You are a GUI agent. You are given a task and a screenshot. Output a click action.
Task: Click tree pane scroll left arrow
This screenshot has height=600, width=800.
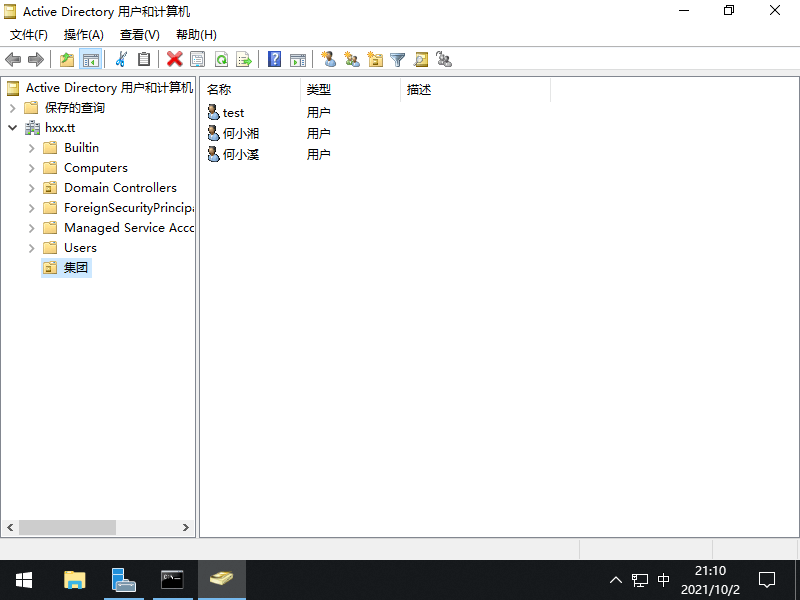click(10, 528)
